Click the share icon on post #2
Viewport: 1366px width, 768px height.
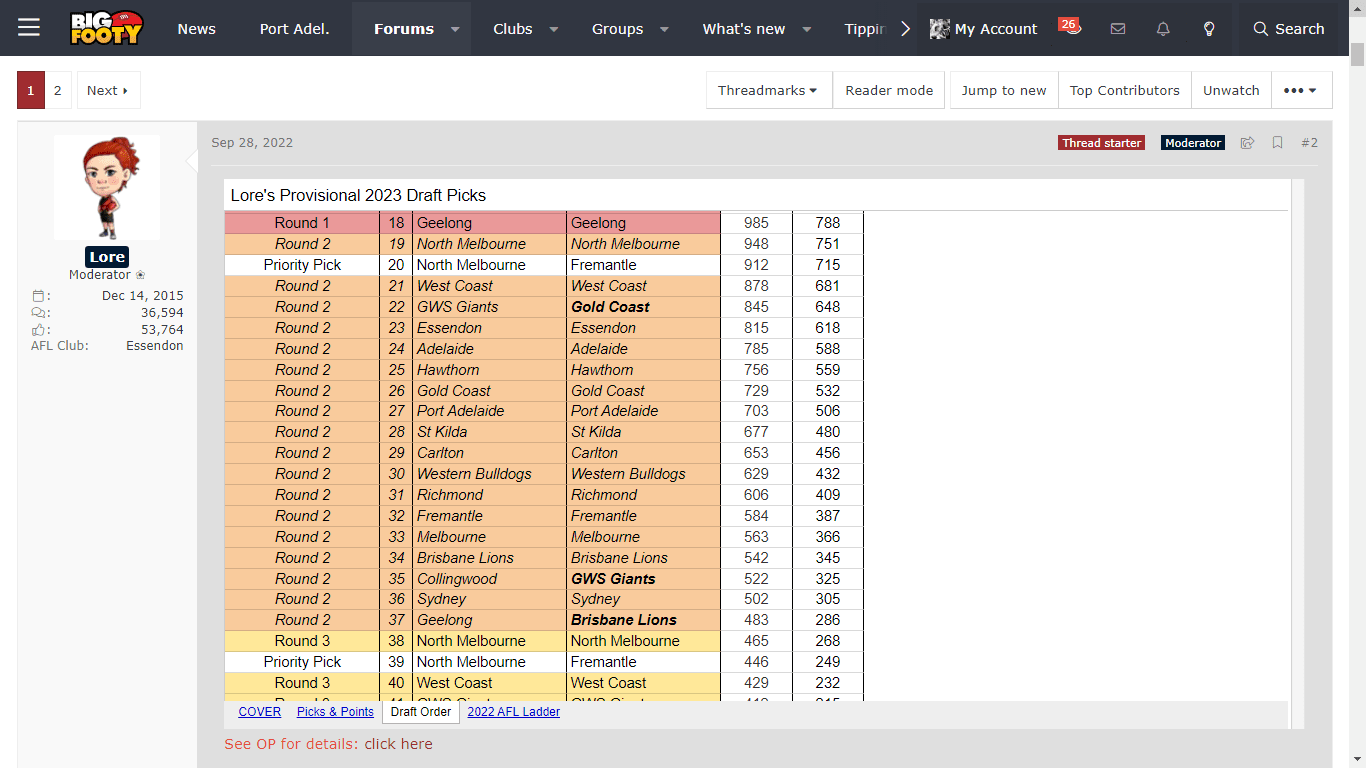[1247, 143]
